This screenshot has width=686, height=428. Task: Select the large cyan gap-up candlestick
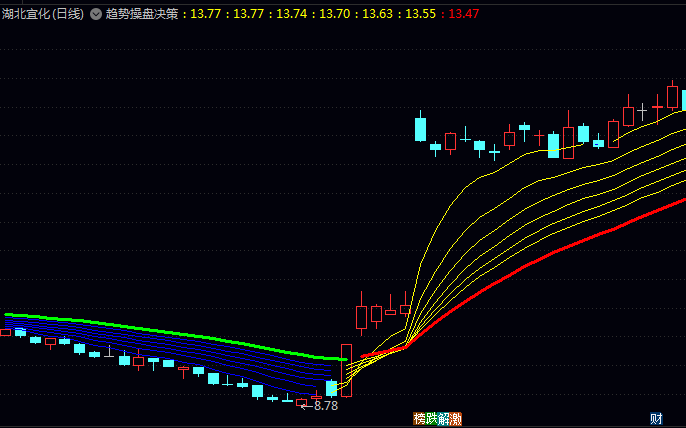[420, 129]
